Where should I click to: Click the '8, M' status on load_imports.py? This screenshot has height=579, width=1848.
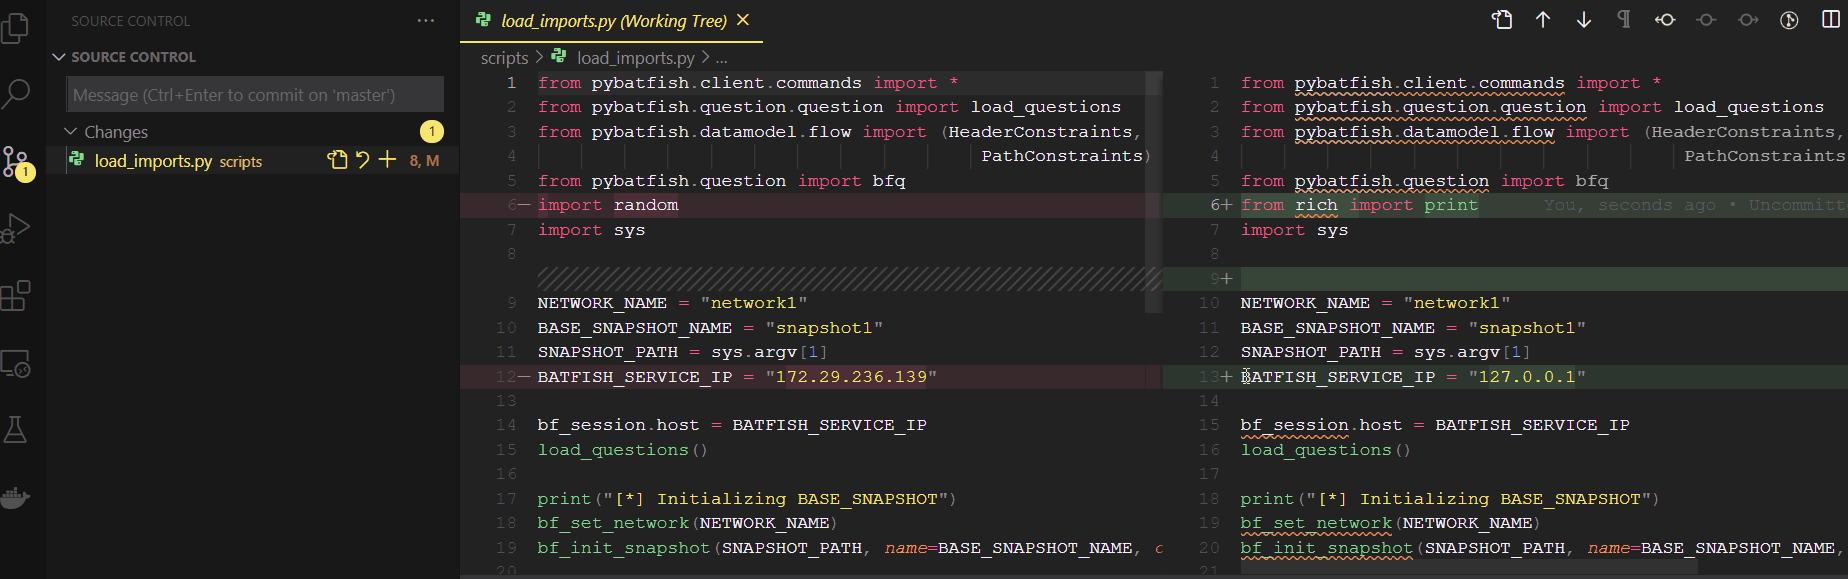click(424, 160)
